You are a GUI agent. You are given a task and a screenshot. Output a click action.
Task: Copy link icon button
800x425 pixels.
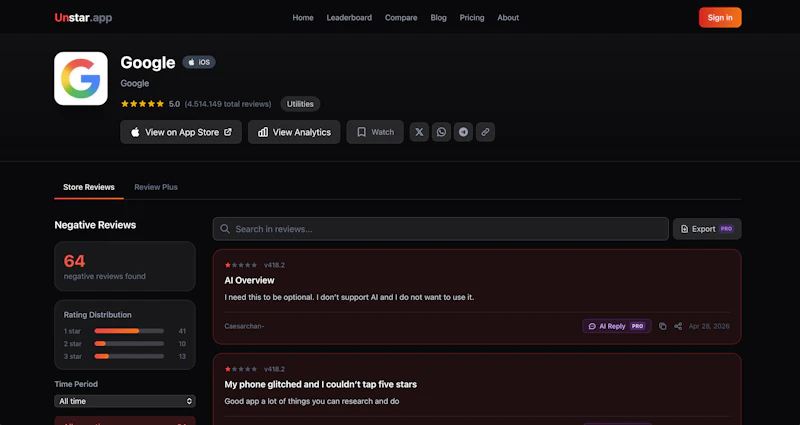coord(485,132)
